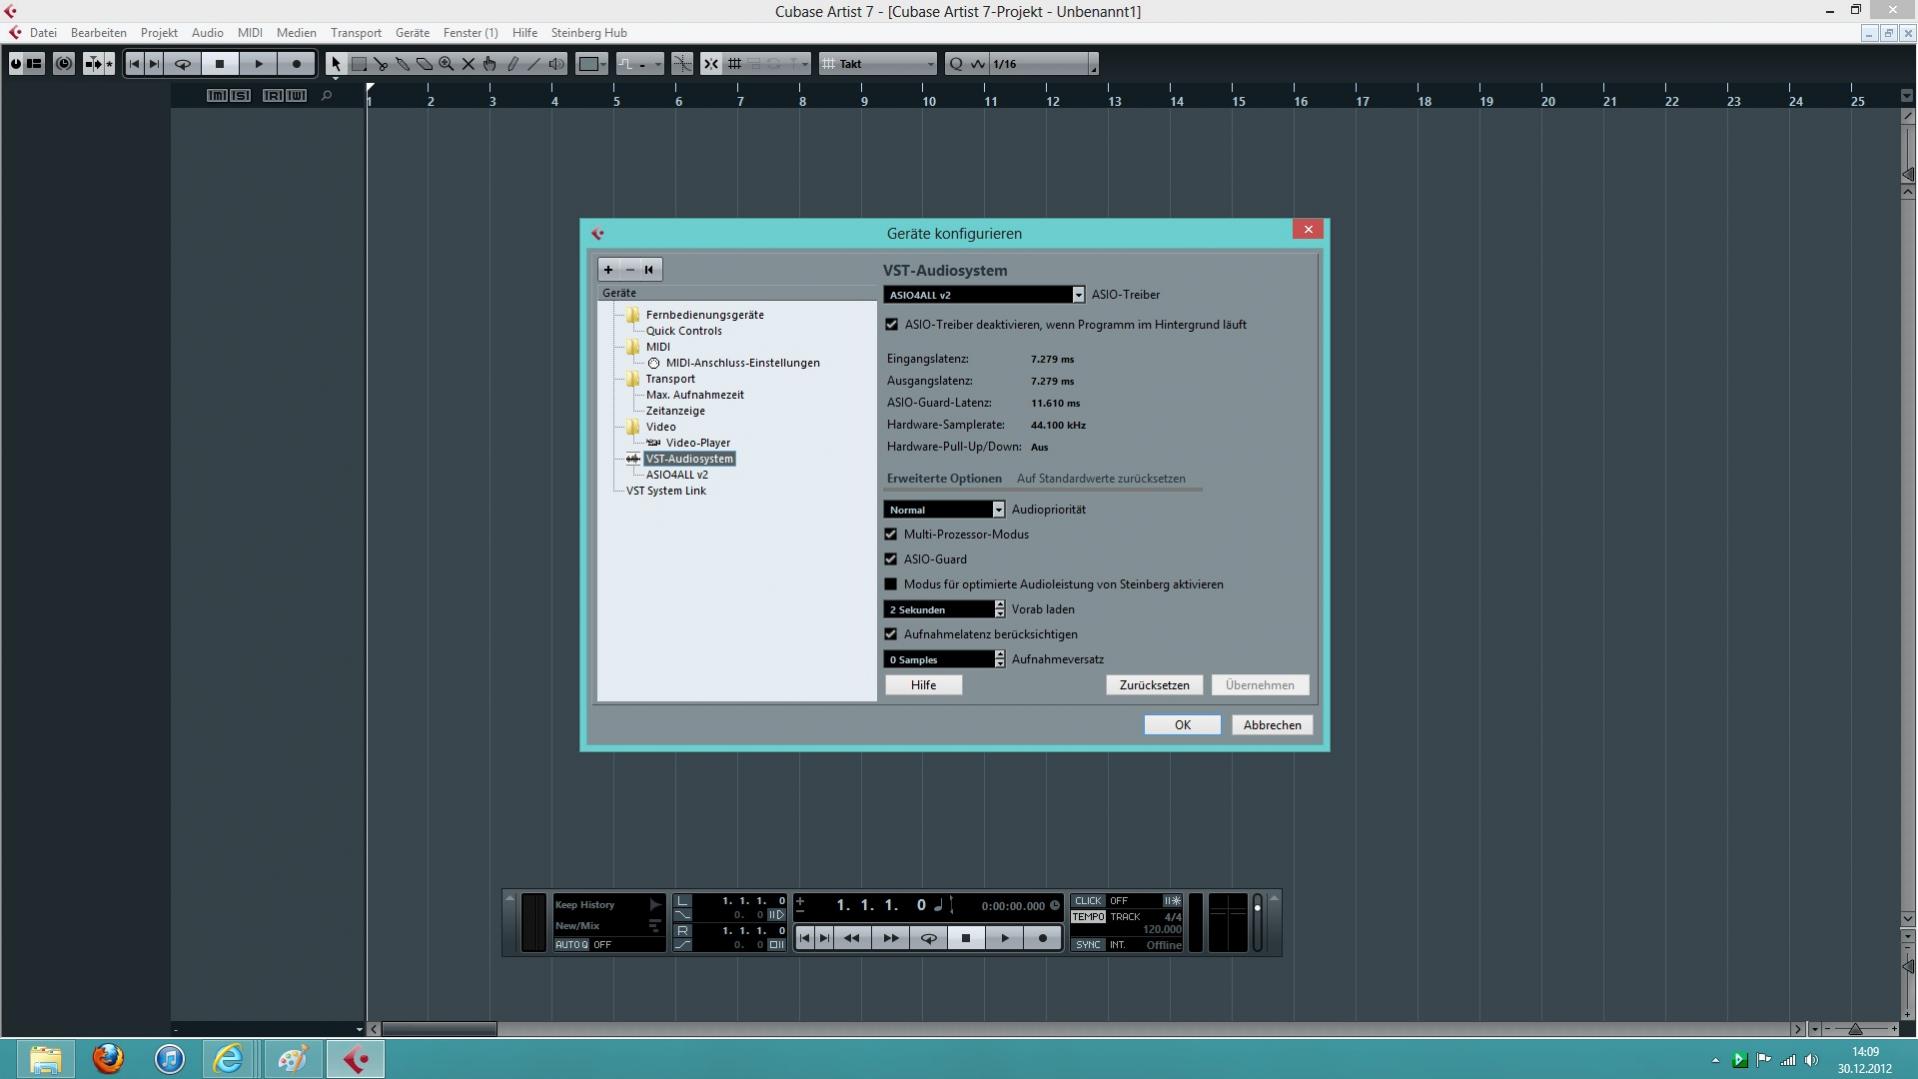Open the Takt grid type dropdown
1918x1079 pixels.
pos(878,64)
